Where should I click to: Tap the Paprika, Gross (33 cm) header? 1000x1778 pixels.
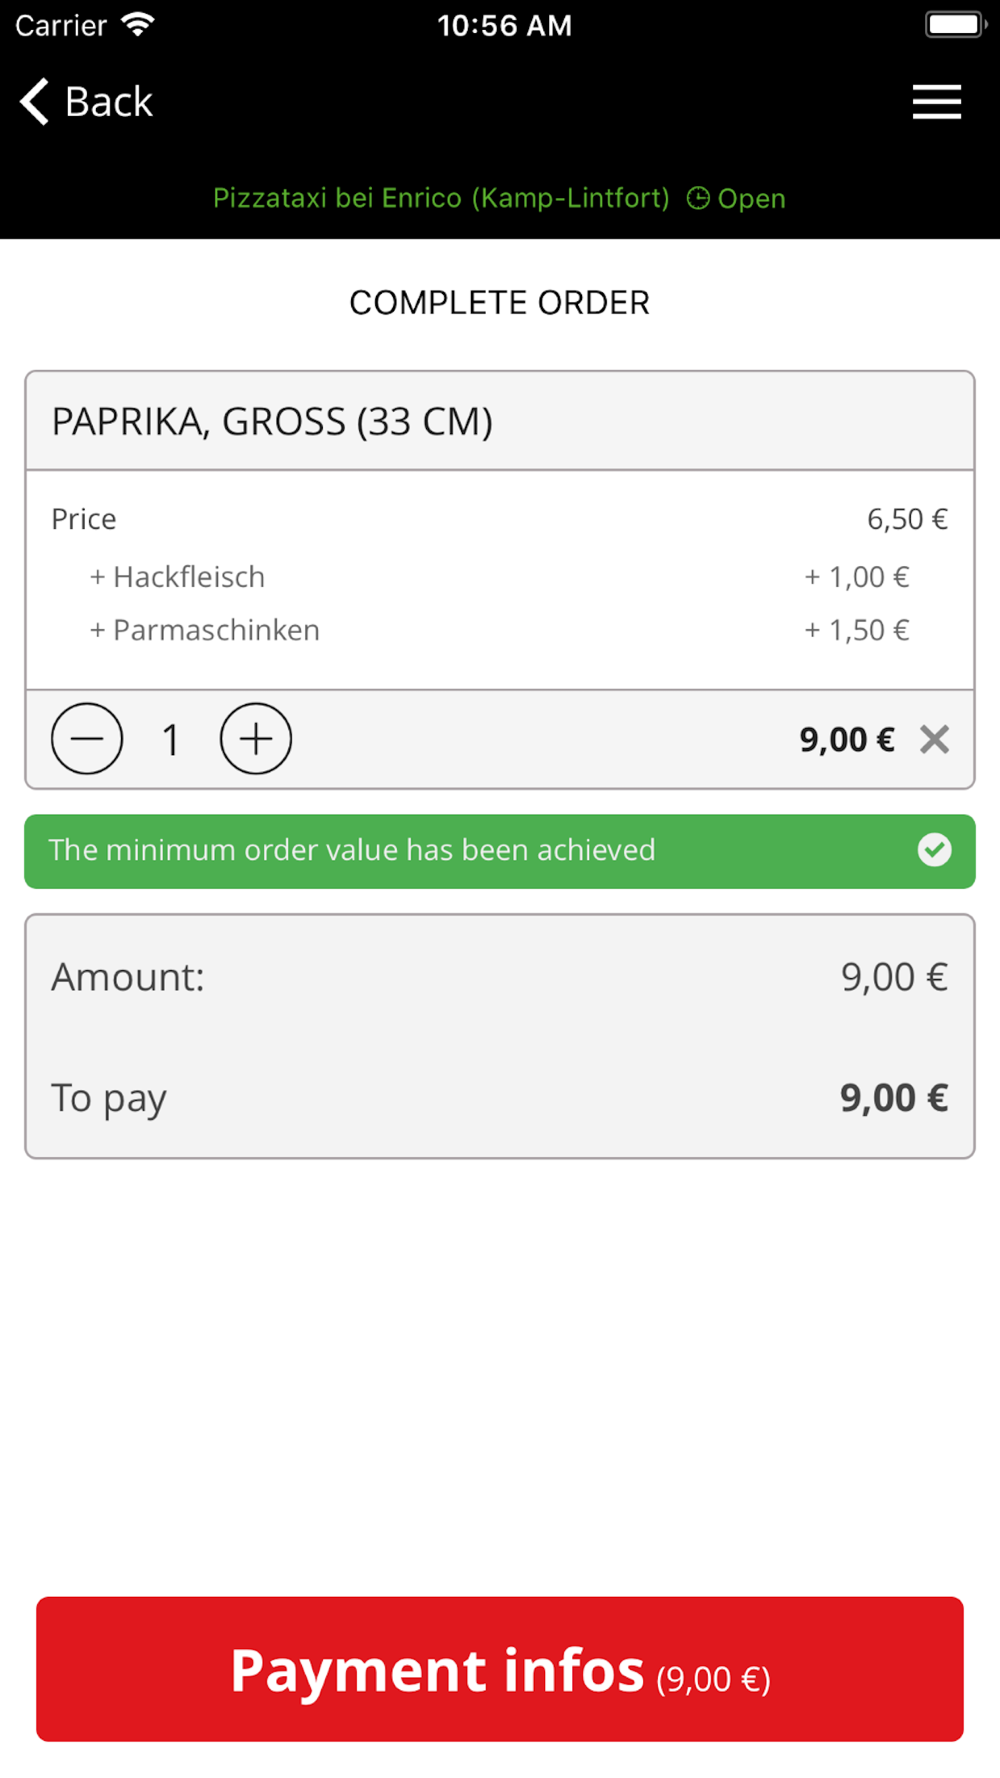272,422
